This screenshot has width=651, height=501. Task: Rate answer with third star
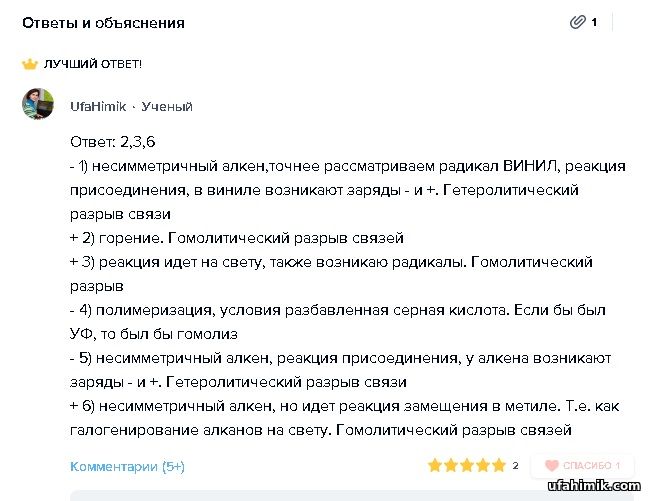click(467, 466)
